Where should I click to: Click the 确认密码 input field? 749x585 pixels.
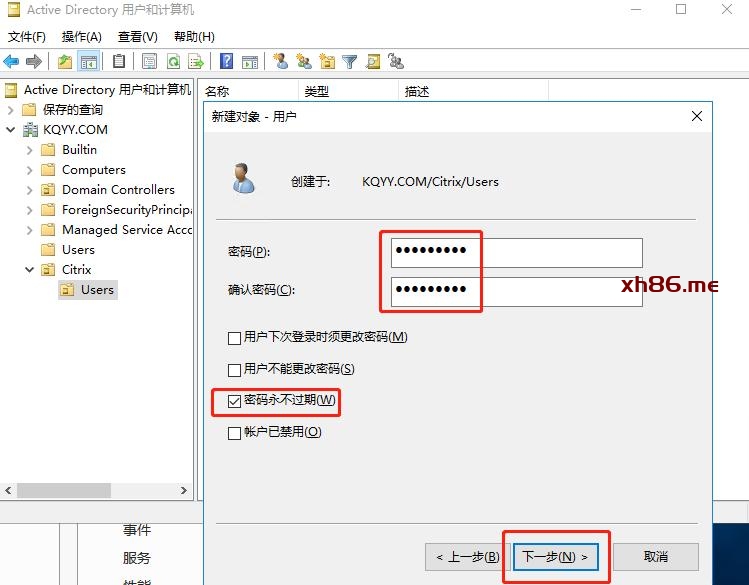click(x=516, y=290)
